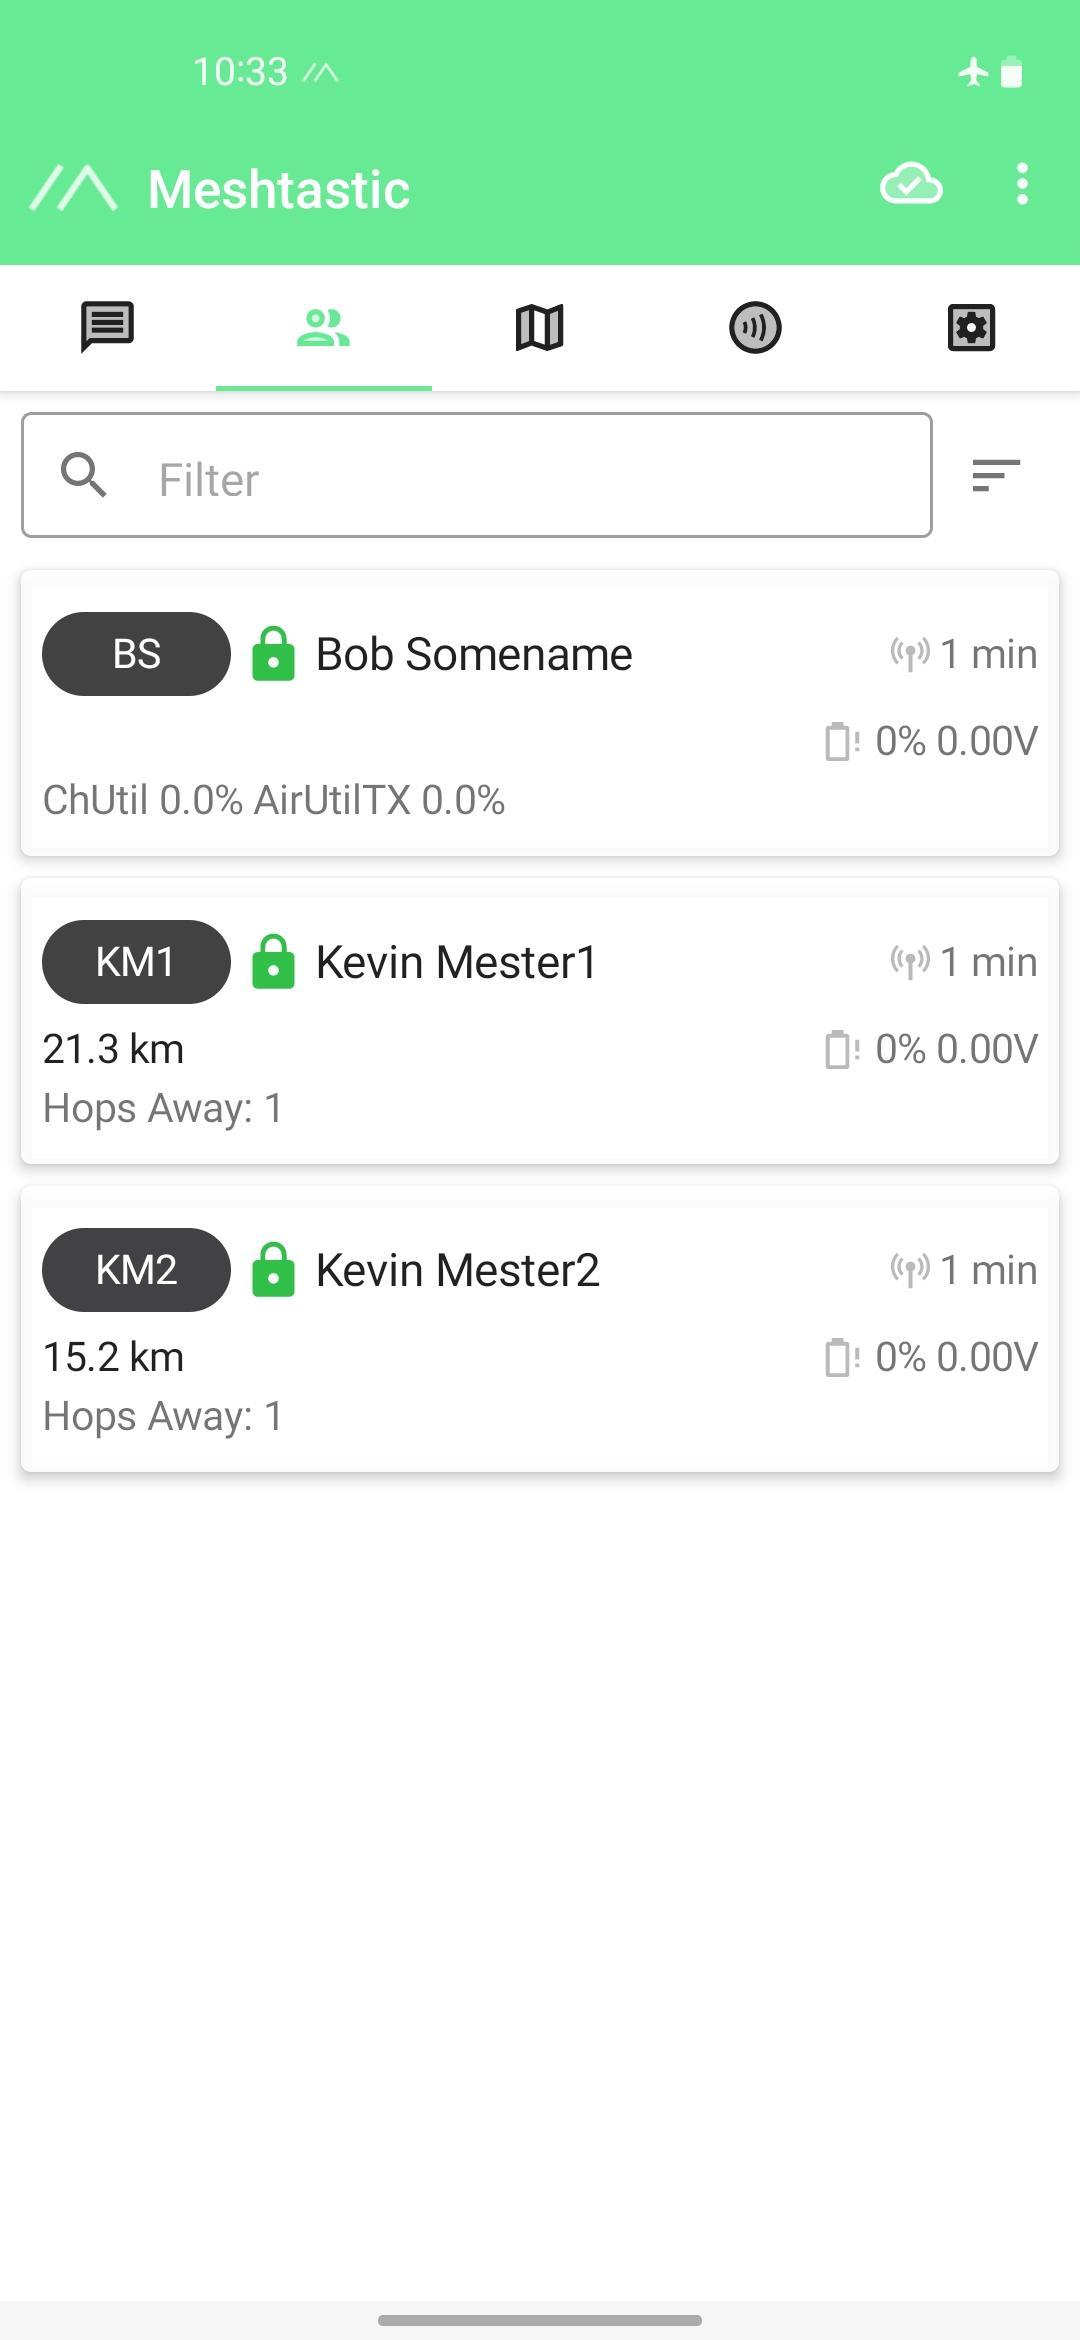Open the Channel radio tab icon
The image size is (1080, 2340).
pos(755,327)
